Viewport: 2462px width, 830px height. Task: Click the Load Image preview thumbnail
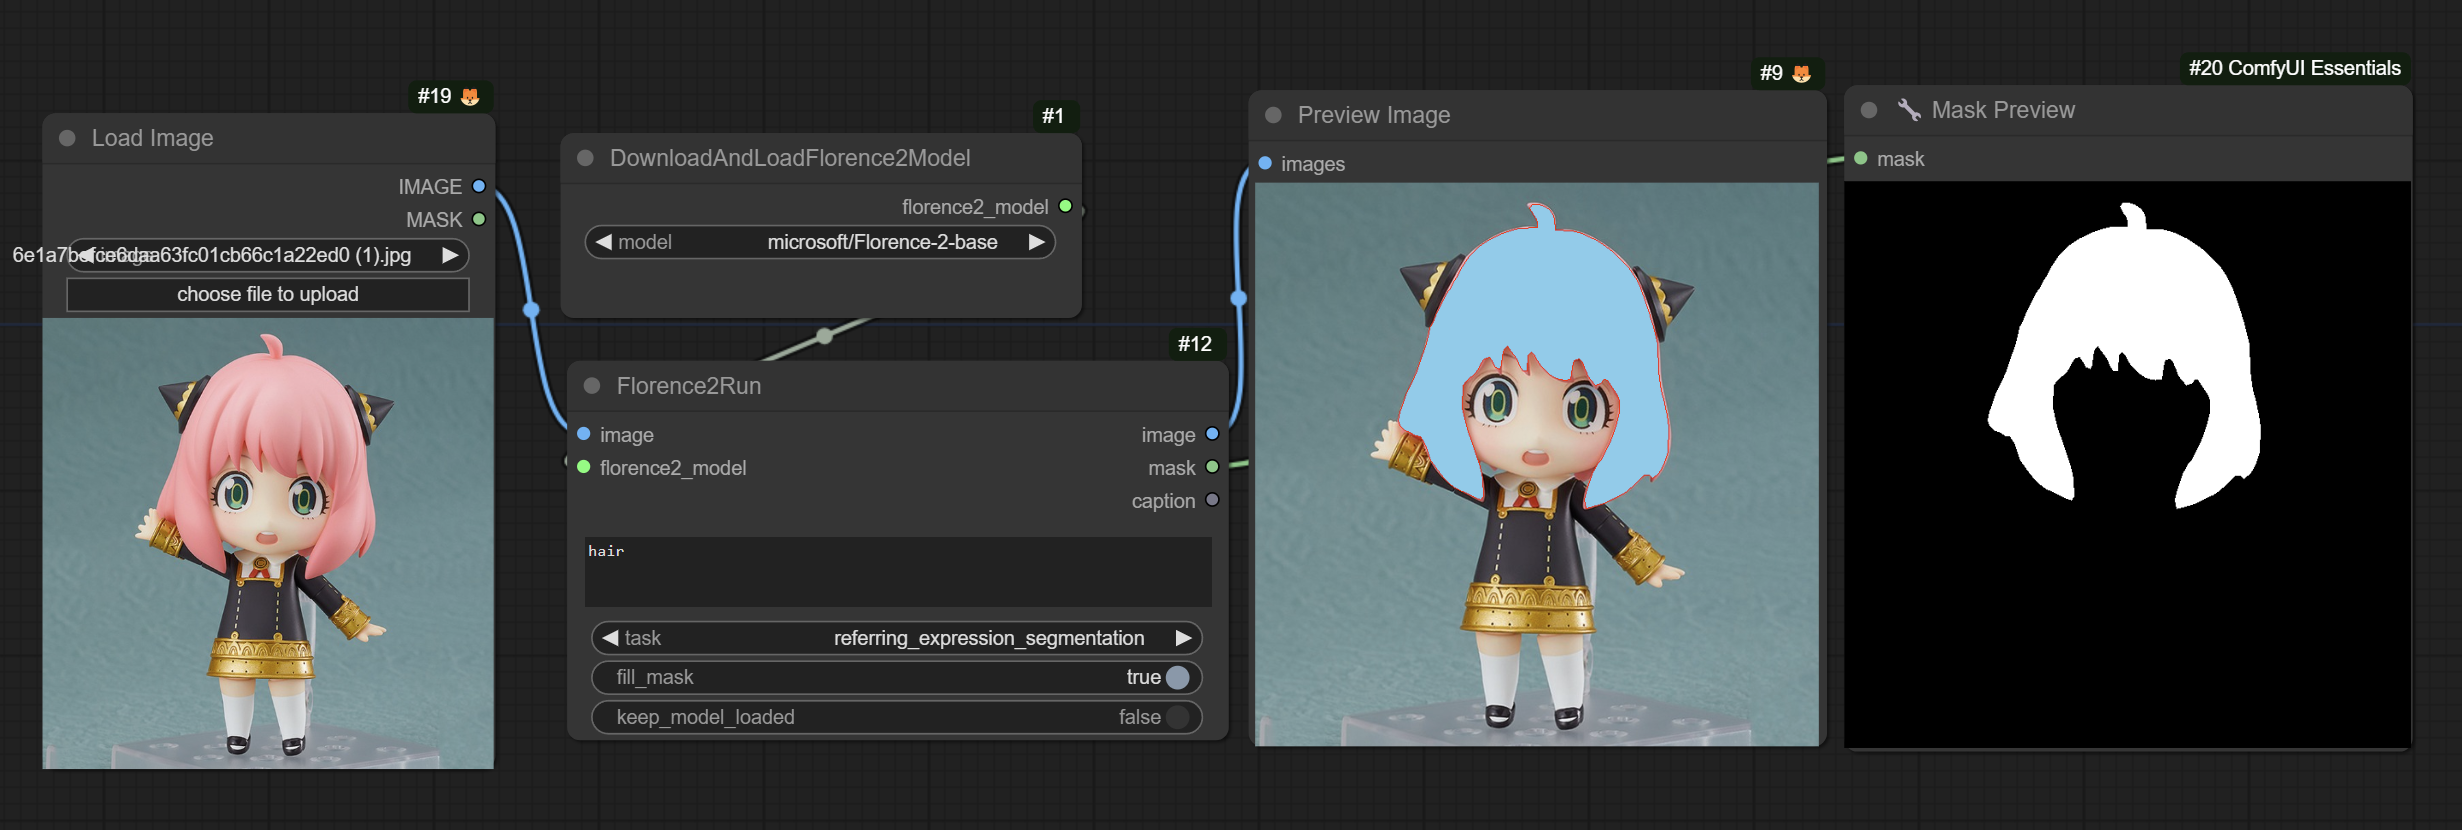point(268,543)
